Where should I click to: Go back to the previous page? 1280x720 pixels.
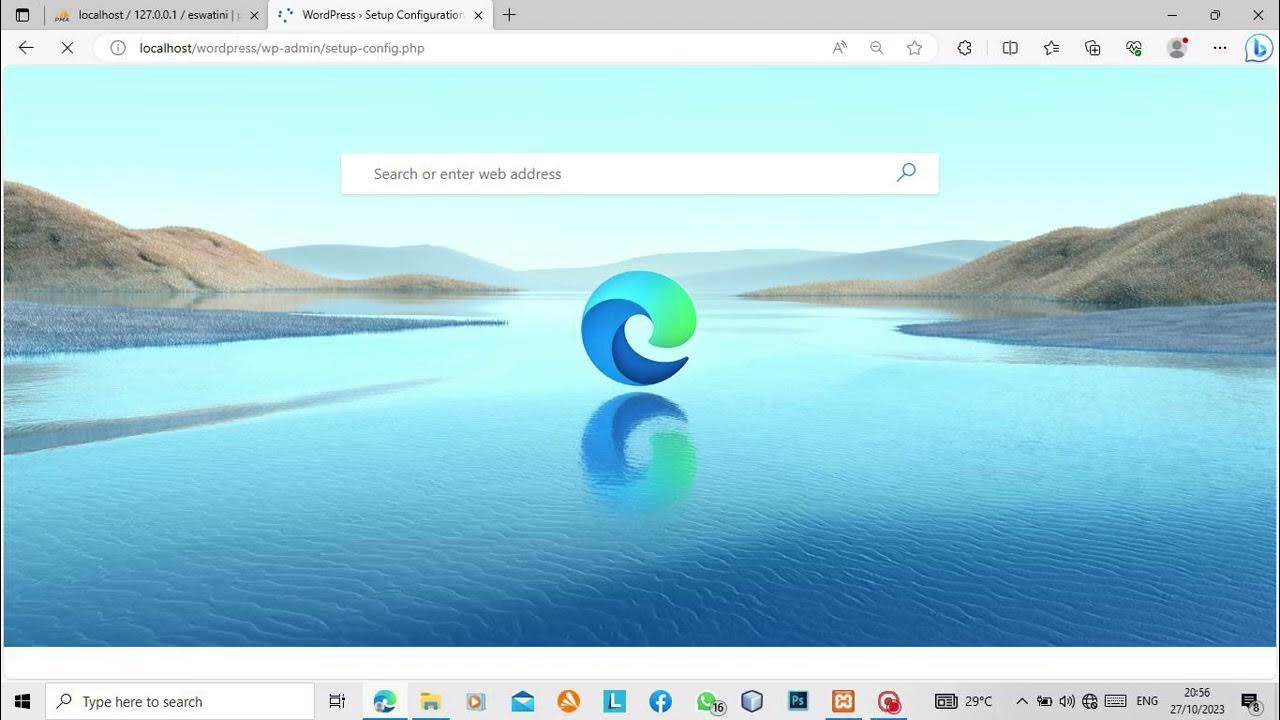26,48
